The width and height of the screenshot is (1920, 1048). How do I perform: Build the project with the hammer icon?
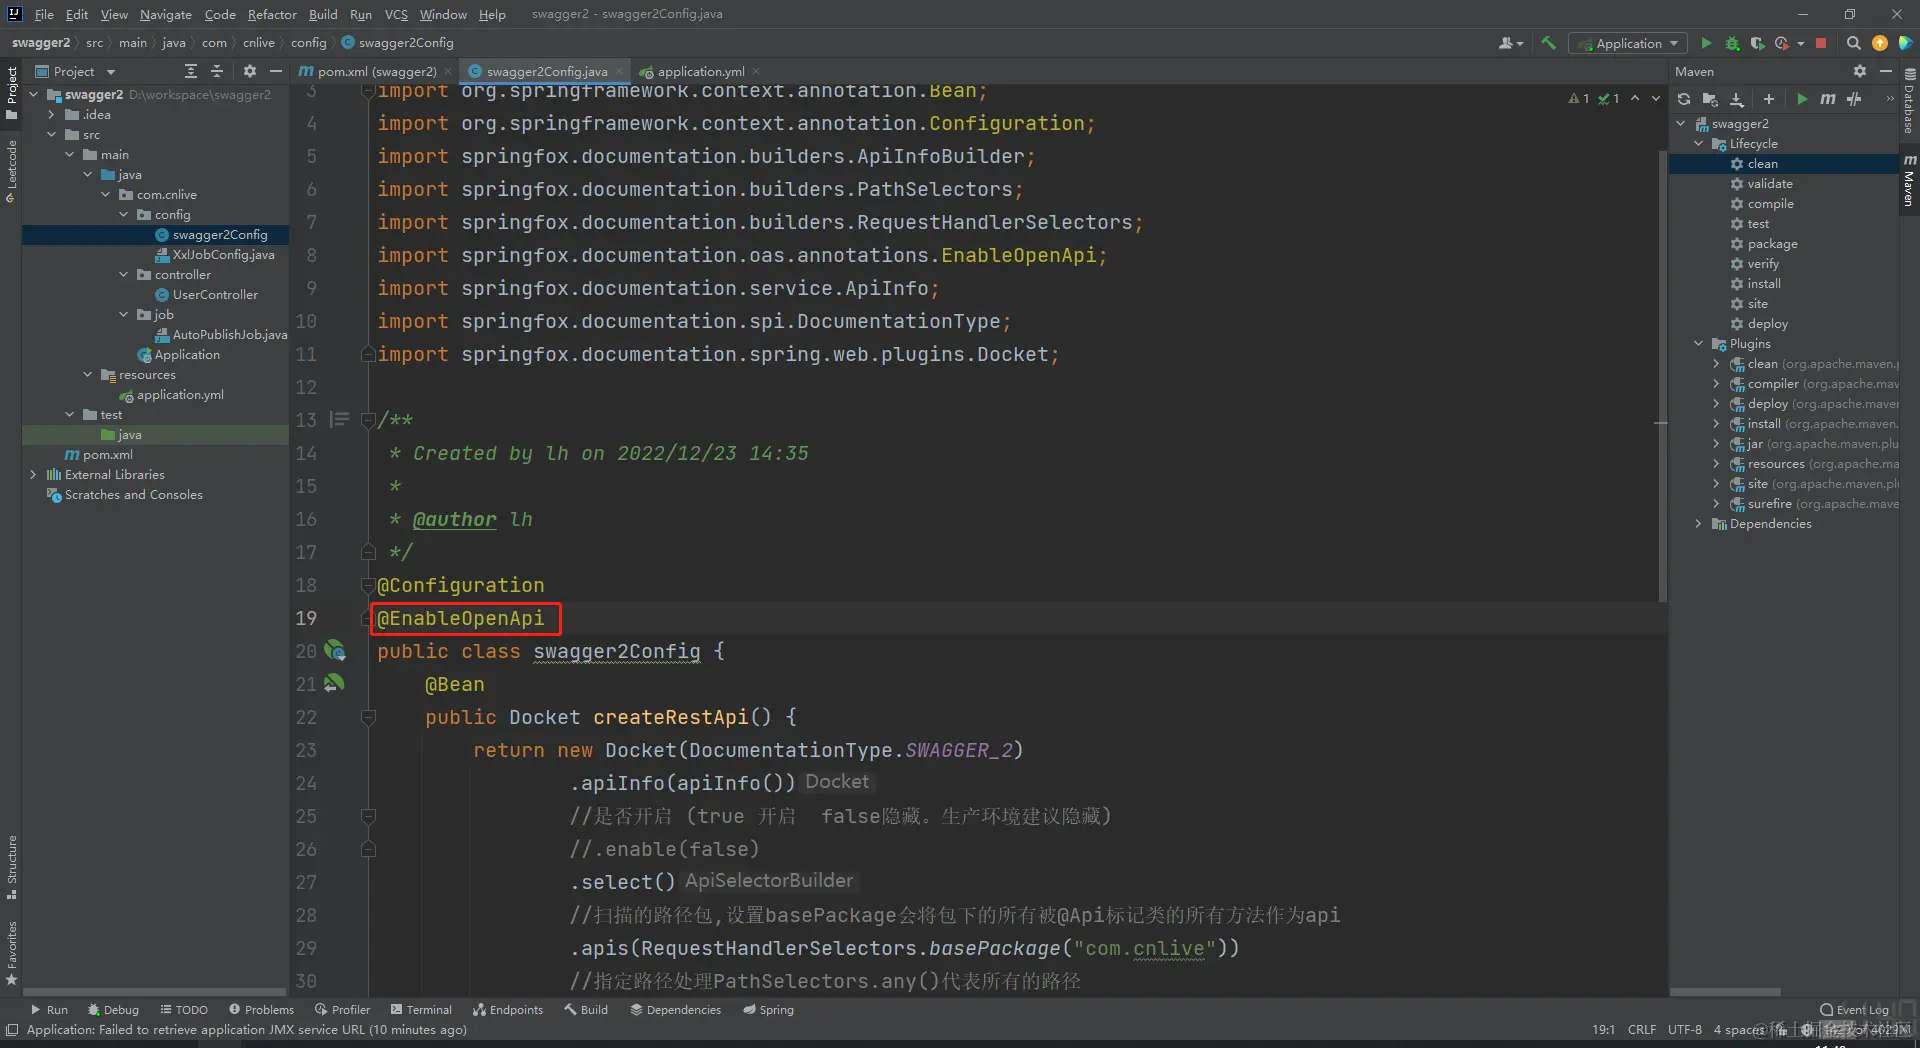(1548, 43)
